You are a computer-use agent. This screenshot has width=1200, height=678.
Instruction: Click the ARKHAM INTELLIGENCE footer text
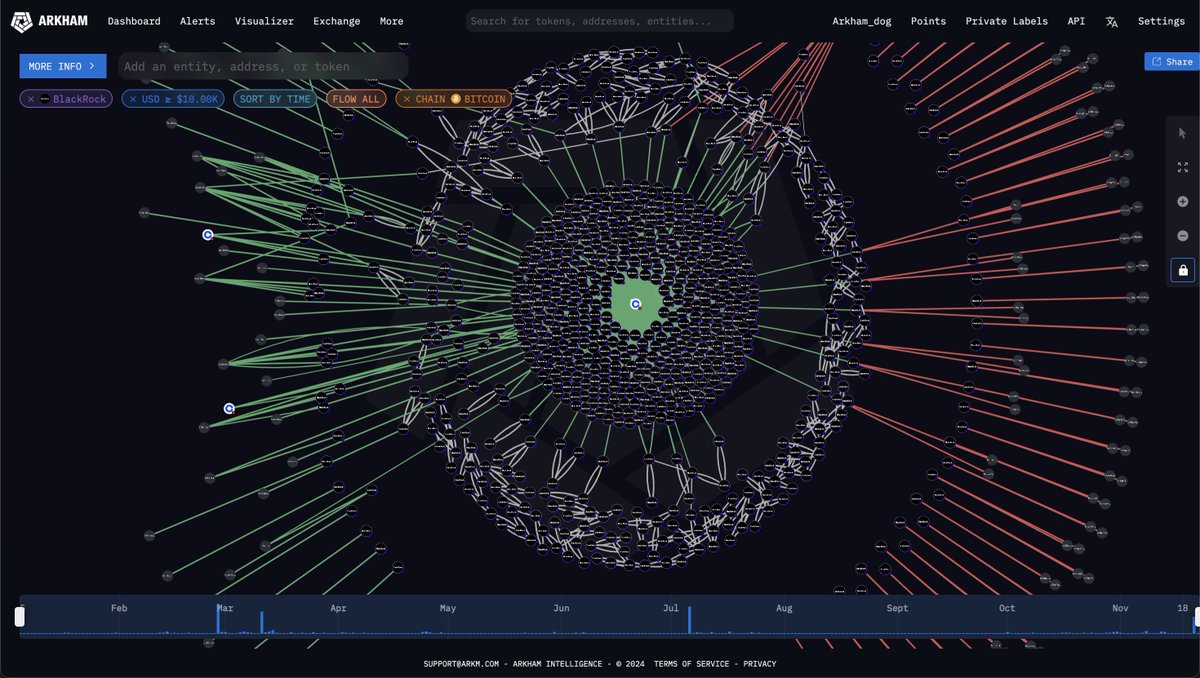pyautogui.click(x=559, y=664)
